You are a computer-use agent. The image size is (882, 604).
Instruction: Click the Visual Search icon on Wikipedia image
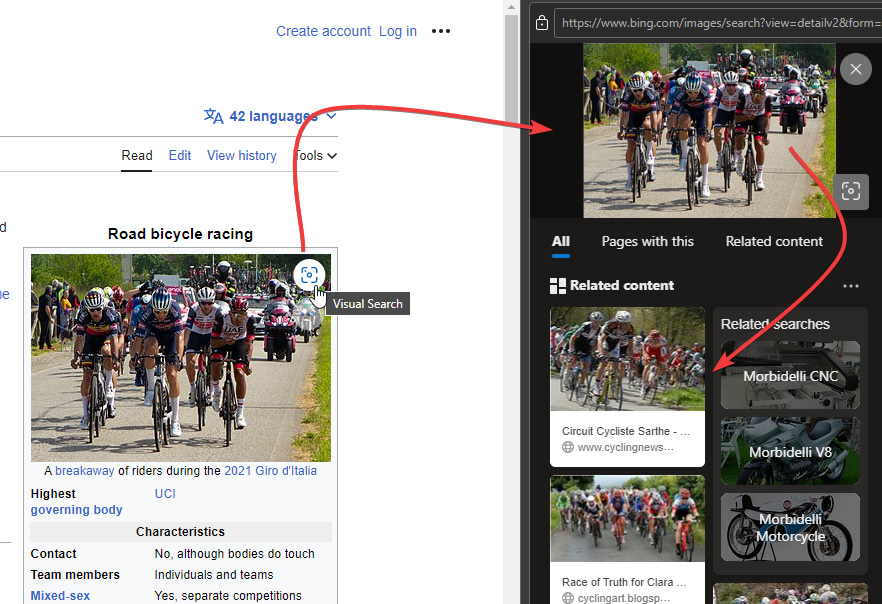tap(309, 274)
